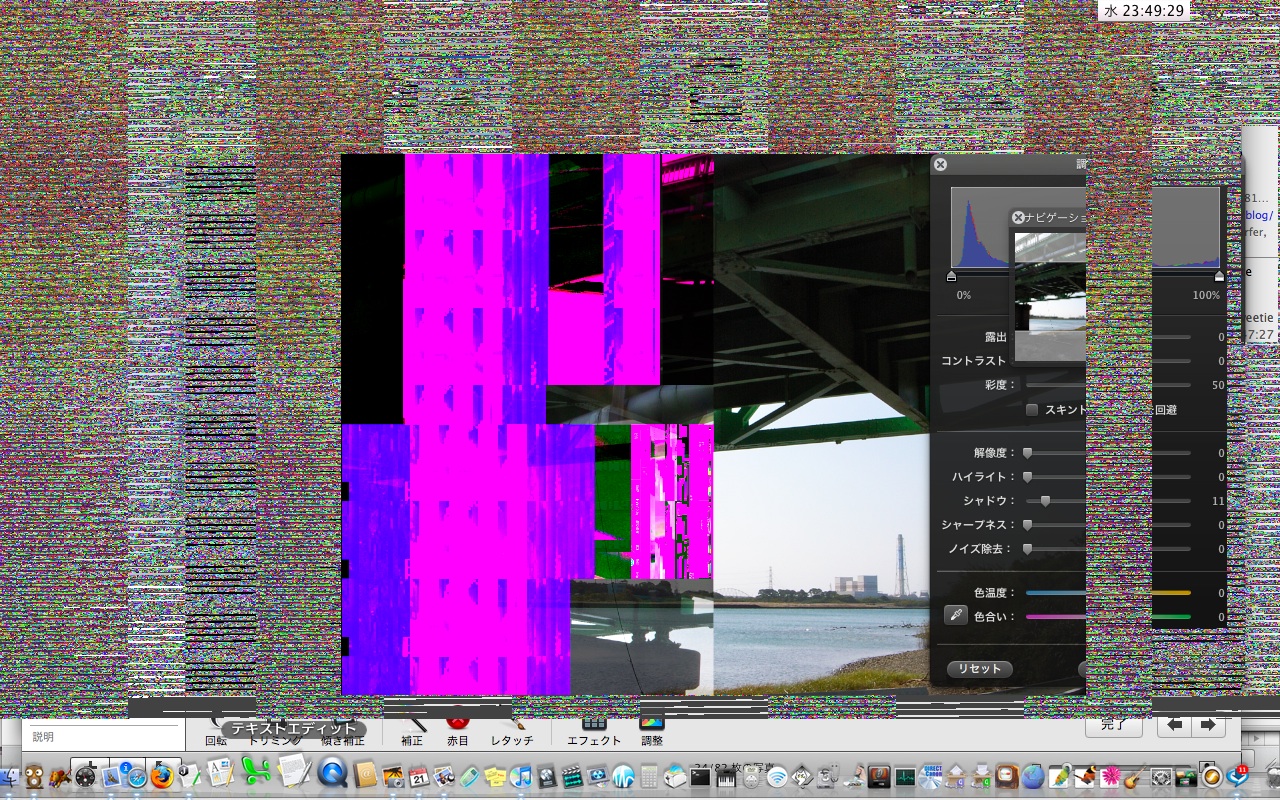Click the 赤目 (red-eye) tool icon

pyautogui.click(x=457, y=724)
